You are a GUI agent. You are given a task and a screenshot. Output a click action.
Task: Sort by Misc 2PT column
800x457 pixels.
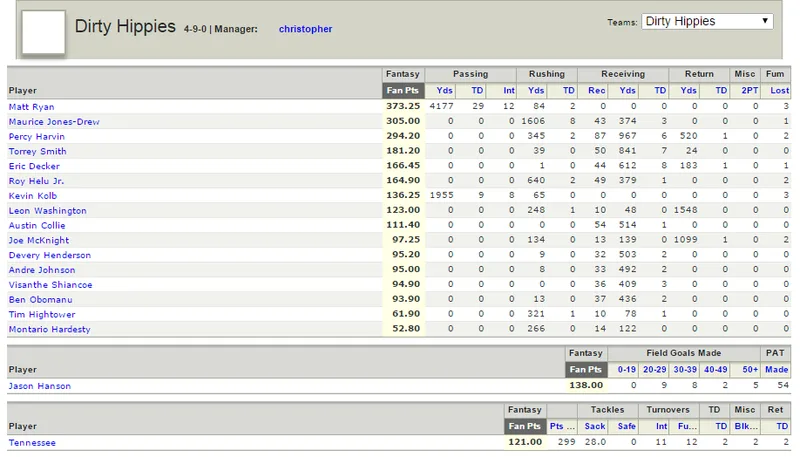[749, 90]
